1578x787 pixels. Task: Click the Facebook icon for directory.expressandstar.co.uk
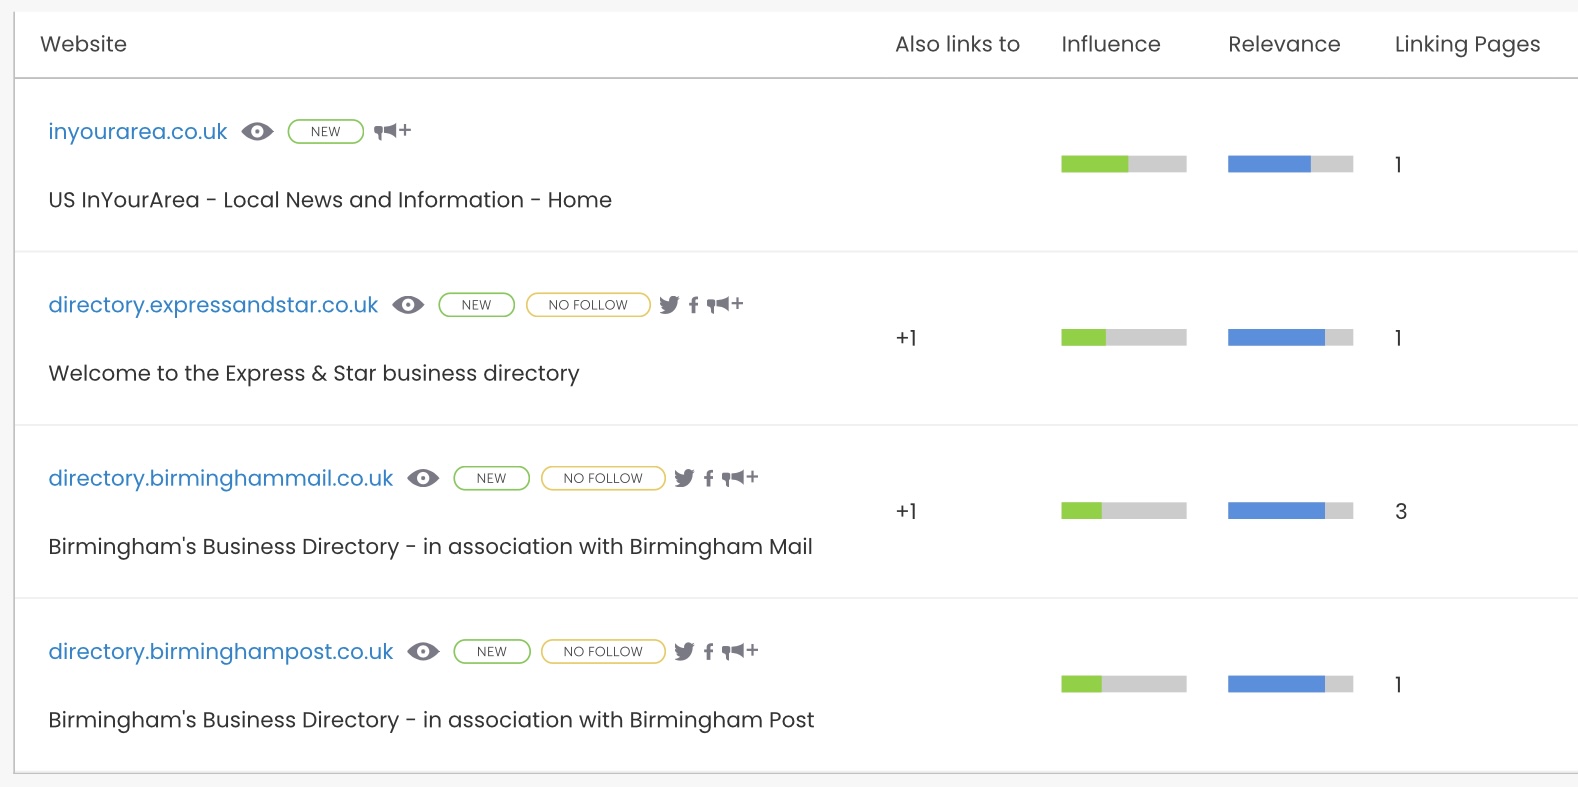click(693, 305)
